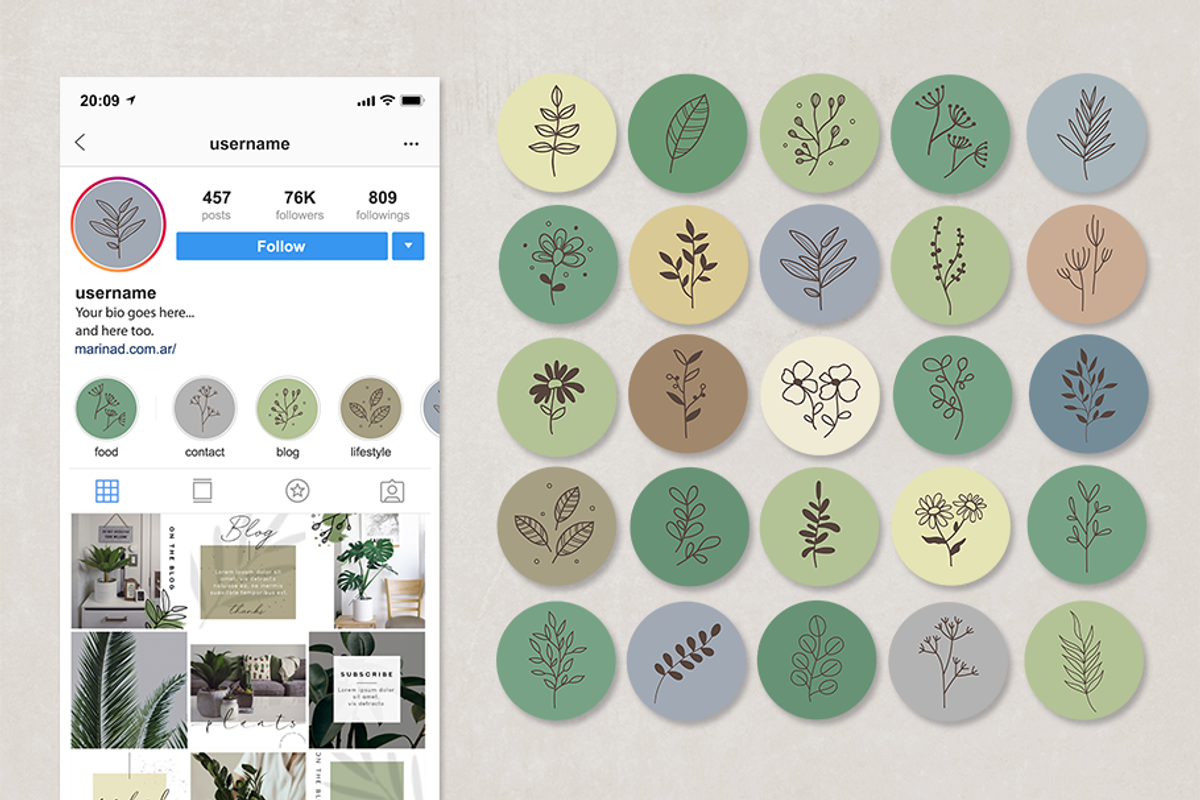Open the profile picture story ring
The height and width of the screenshot is (800, 1200).
tap(118, 224)
